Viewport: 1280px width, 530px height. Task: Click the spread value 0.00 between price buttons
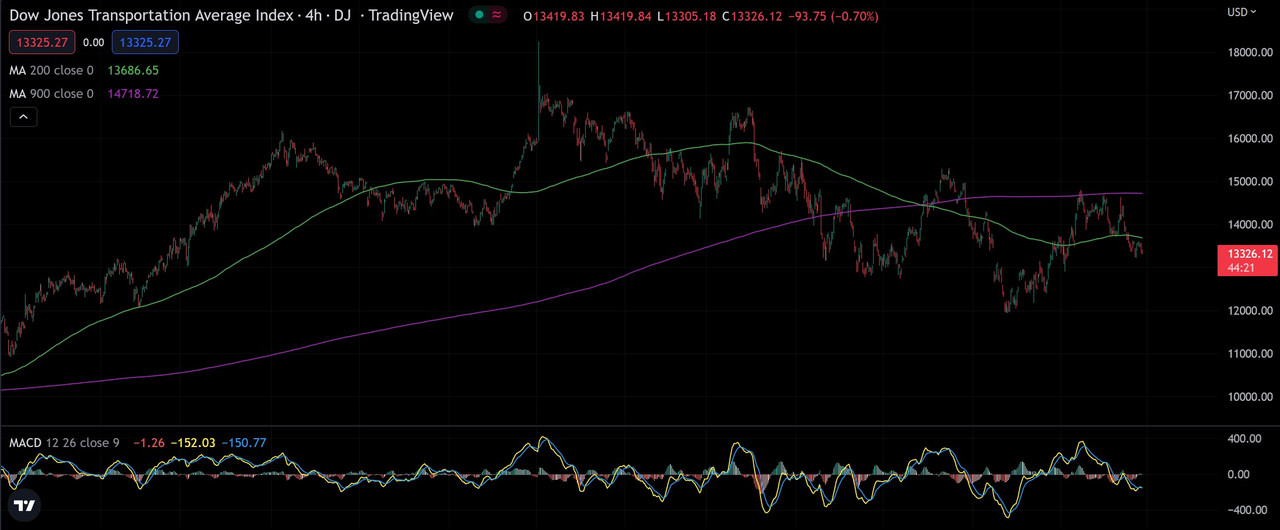point(93,43)
